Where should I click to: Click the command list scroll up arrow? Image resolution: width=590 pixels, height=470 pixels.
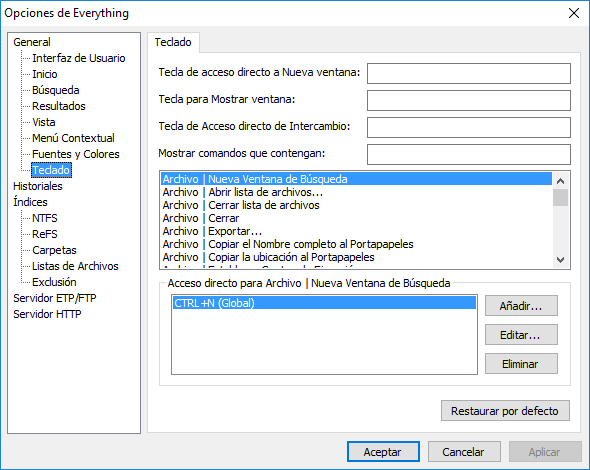(x=560, y=181)
